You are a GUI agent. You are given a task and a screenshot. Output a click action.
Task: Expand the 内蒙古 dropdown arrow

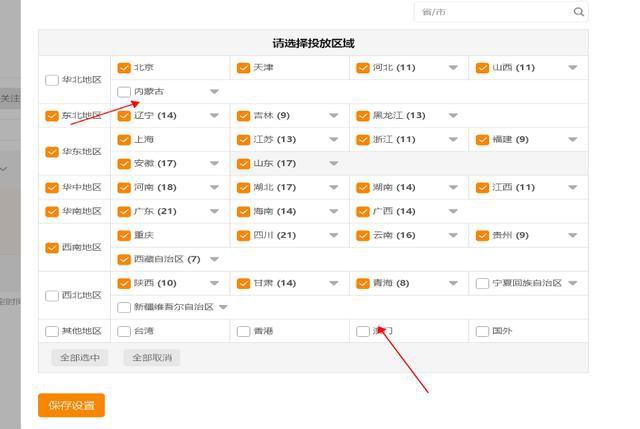[214, 92]
